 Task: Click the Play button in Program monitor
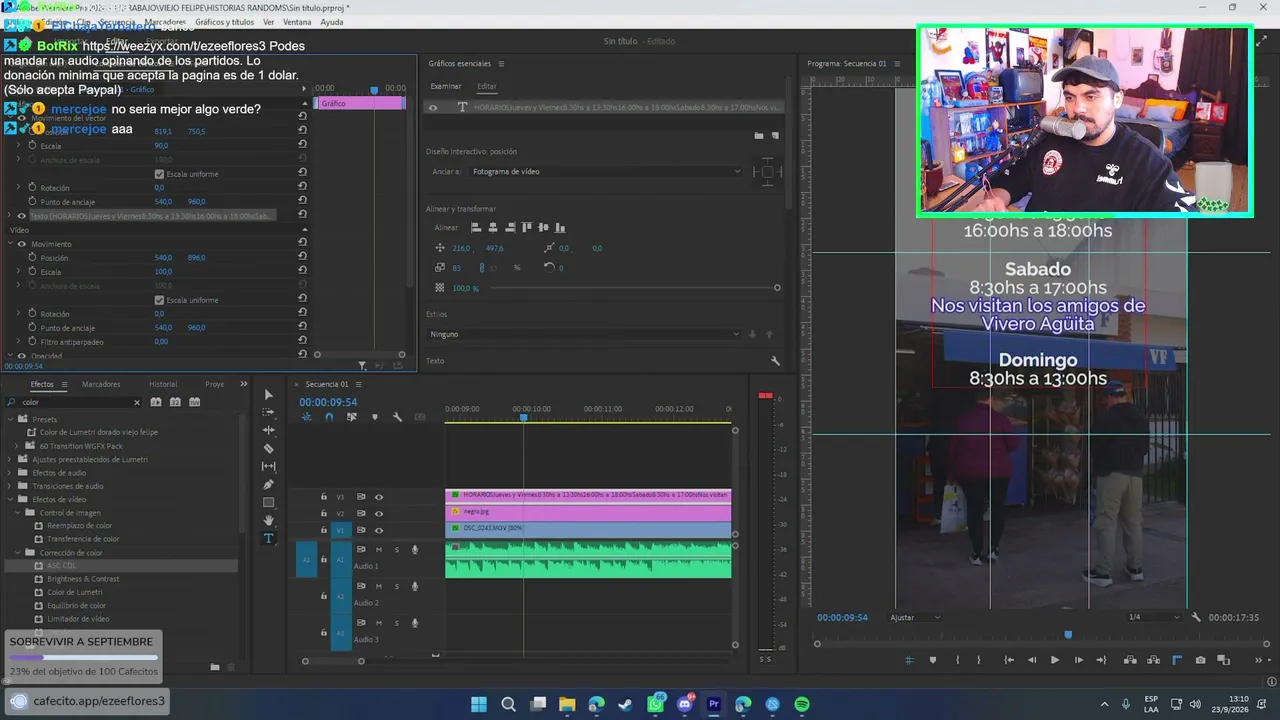click(x=1055, y=660)
